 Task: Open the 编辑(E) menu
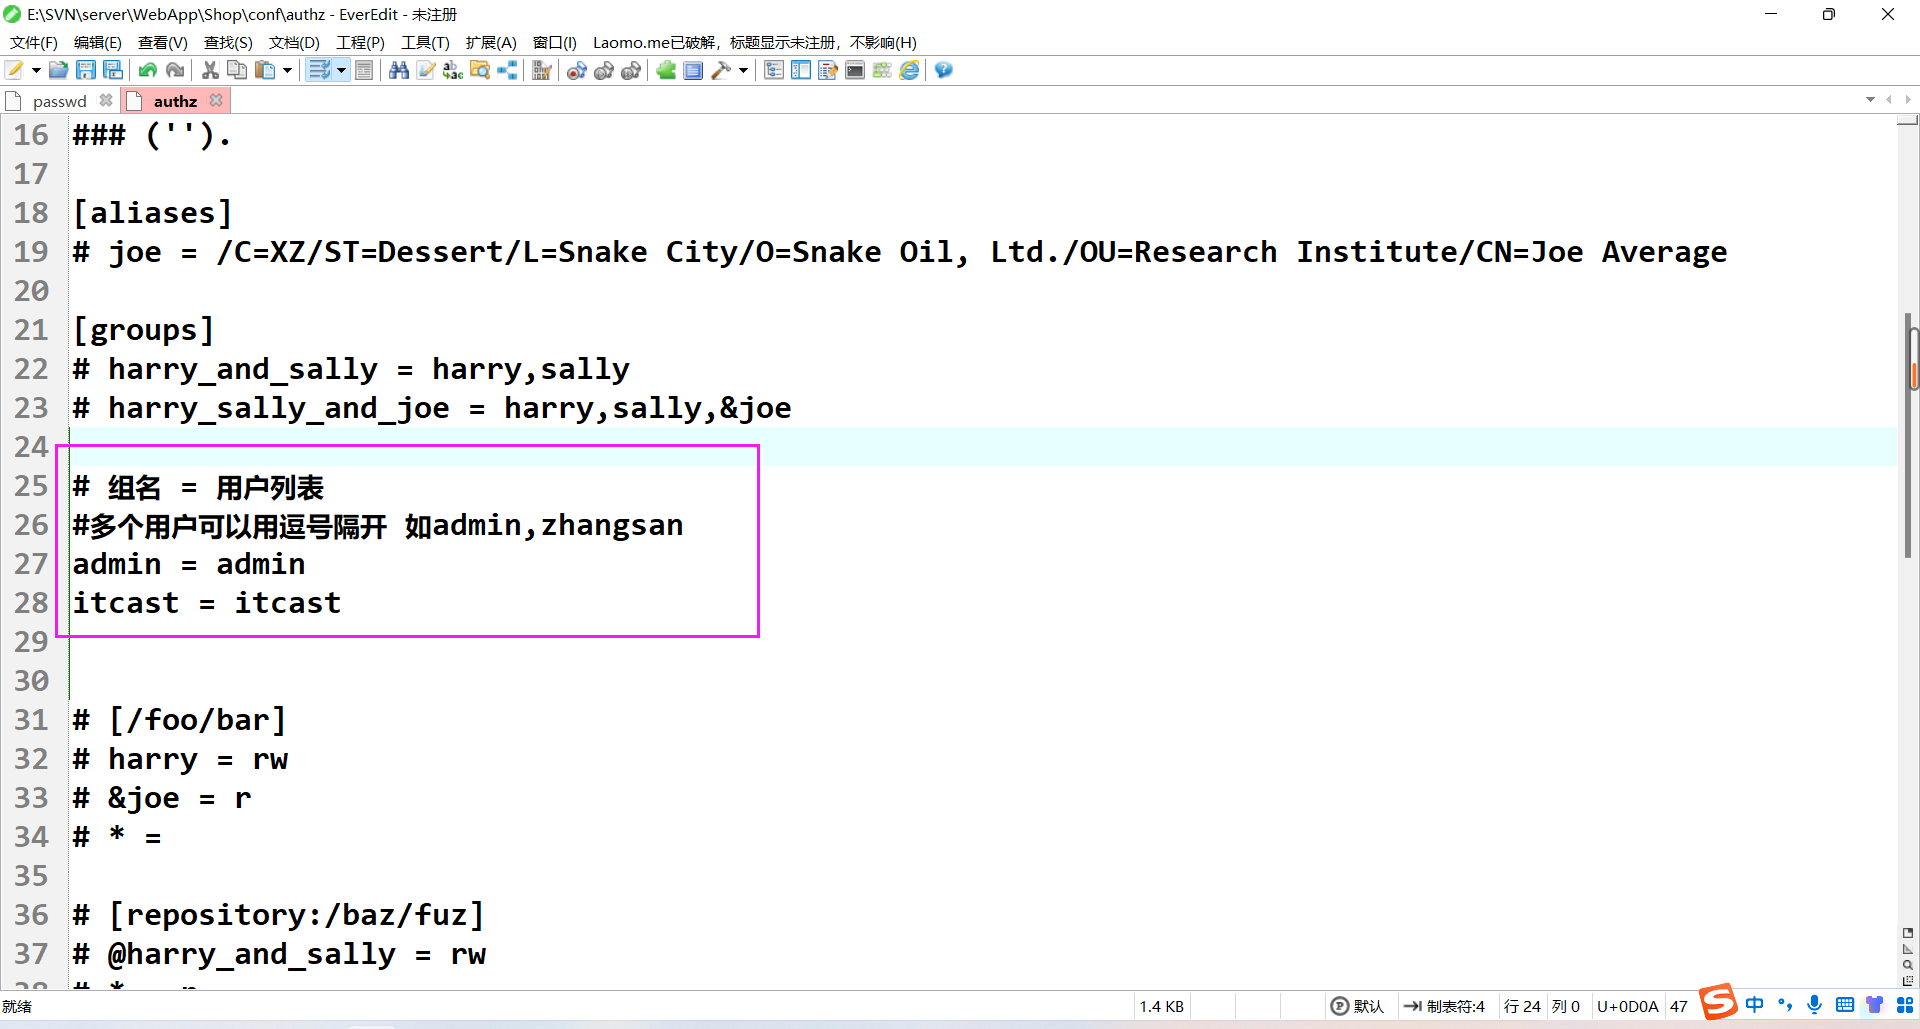(x=98, y=42)
